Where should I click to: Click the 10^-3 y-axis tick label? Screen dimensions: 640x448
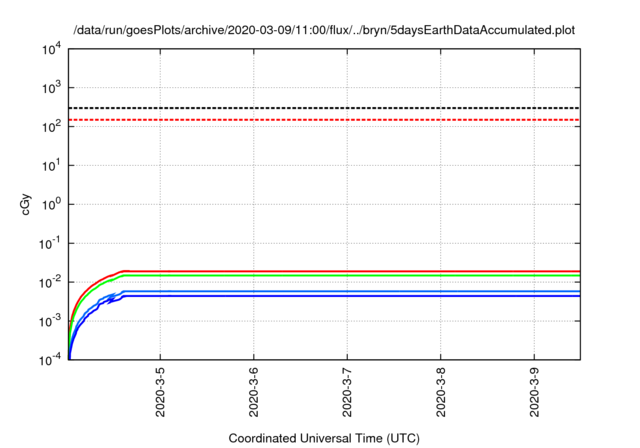click(x=51, y=322)
